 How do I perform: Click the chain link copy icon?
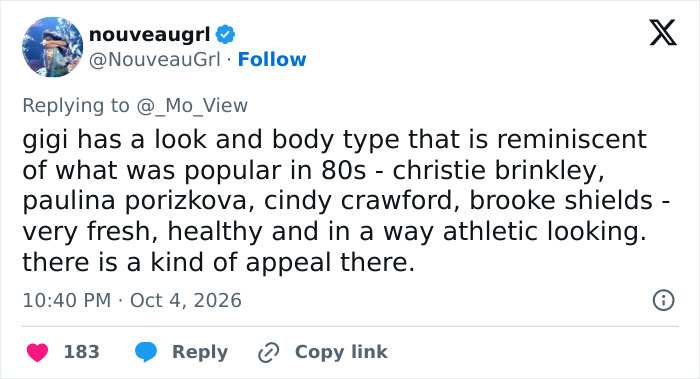[269, 352]
